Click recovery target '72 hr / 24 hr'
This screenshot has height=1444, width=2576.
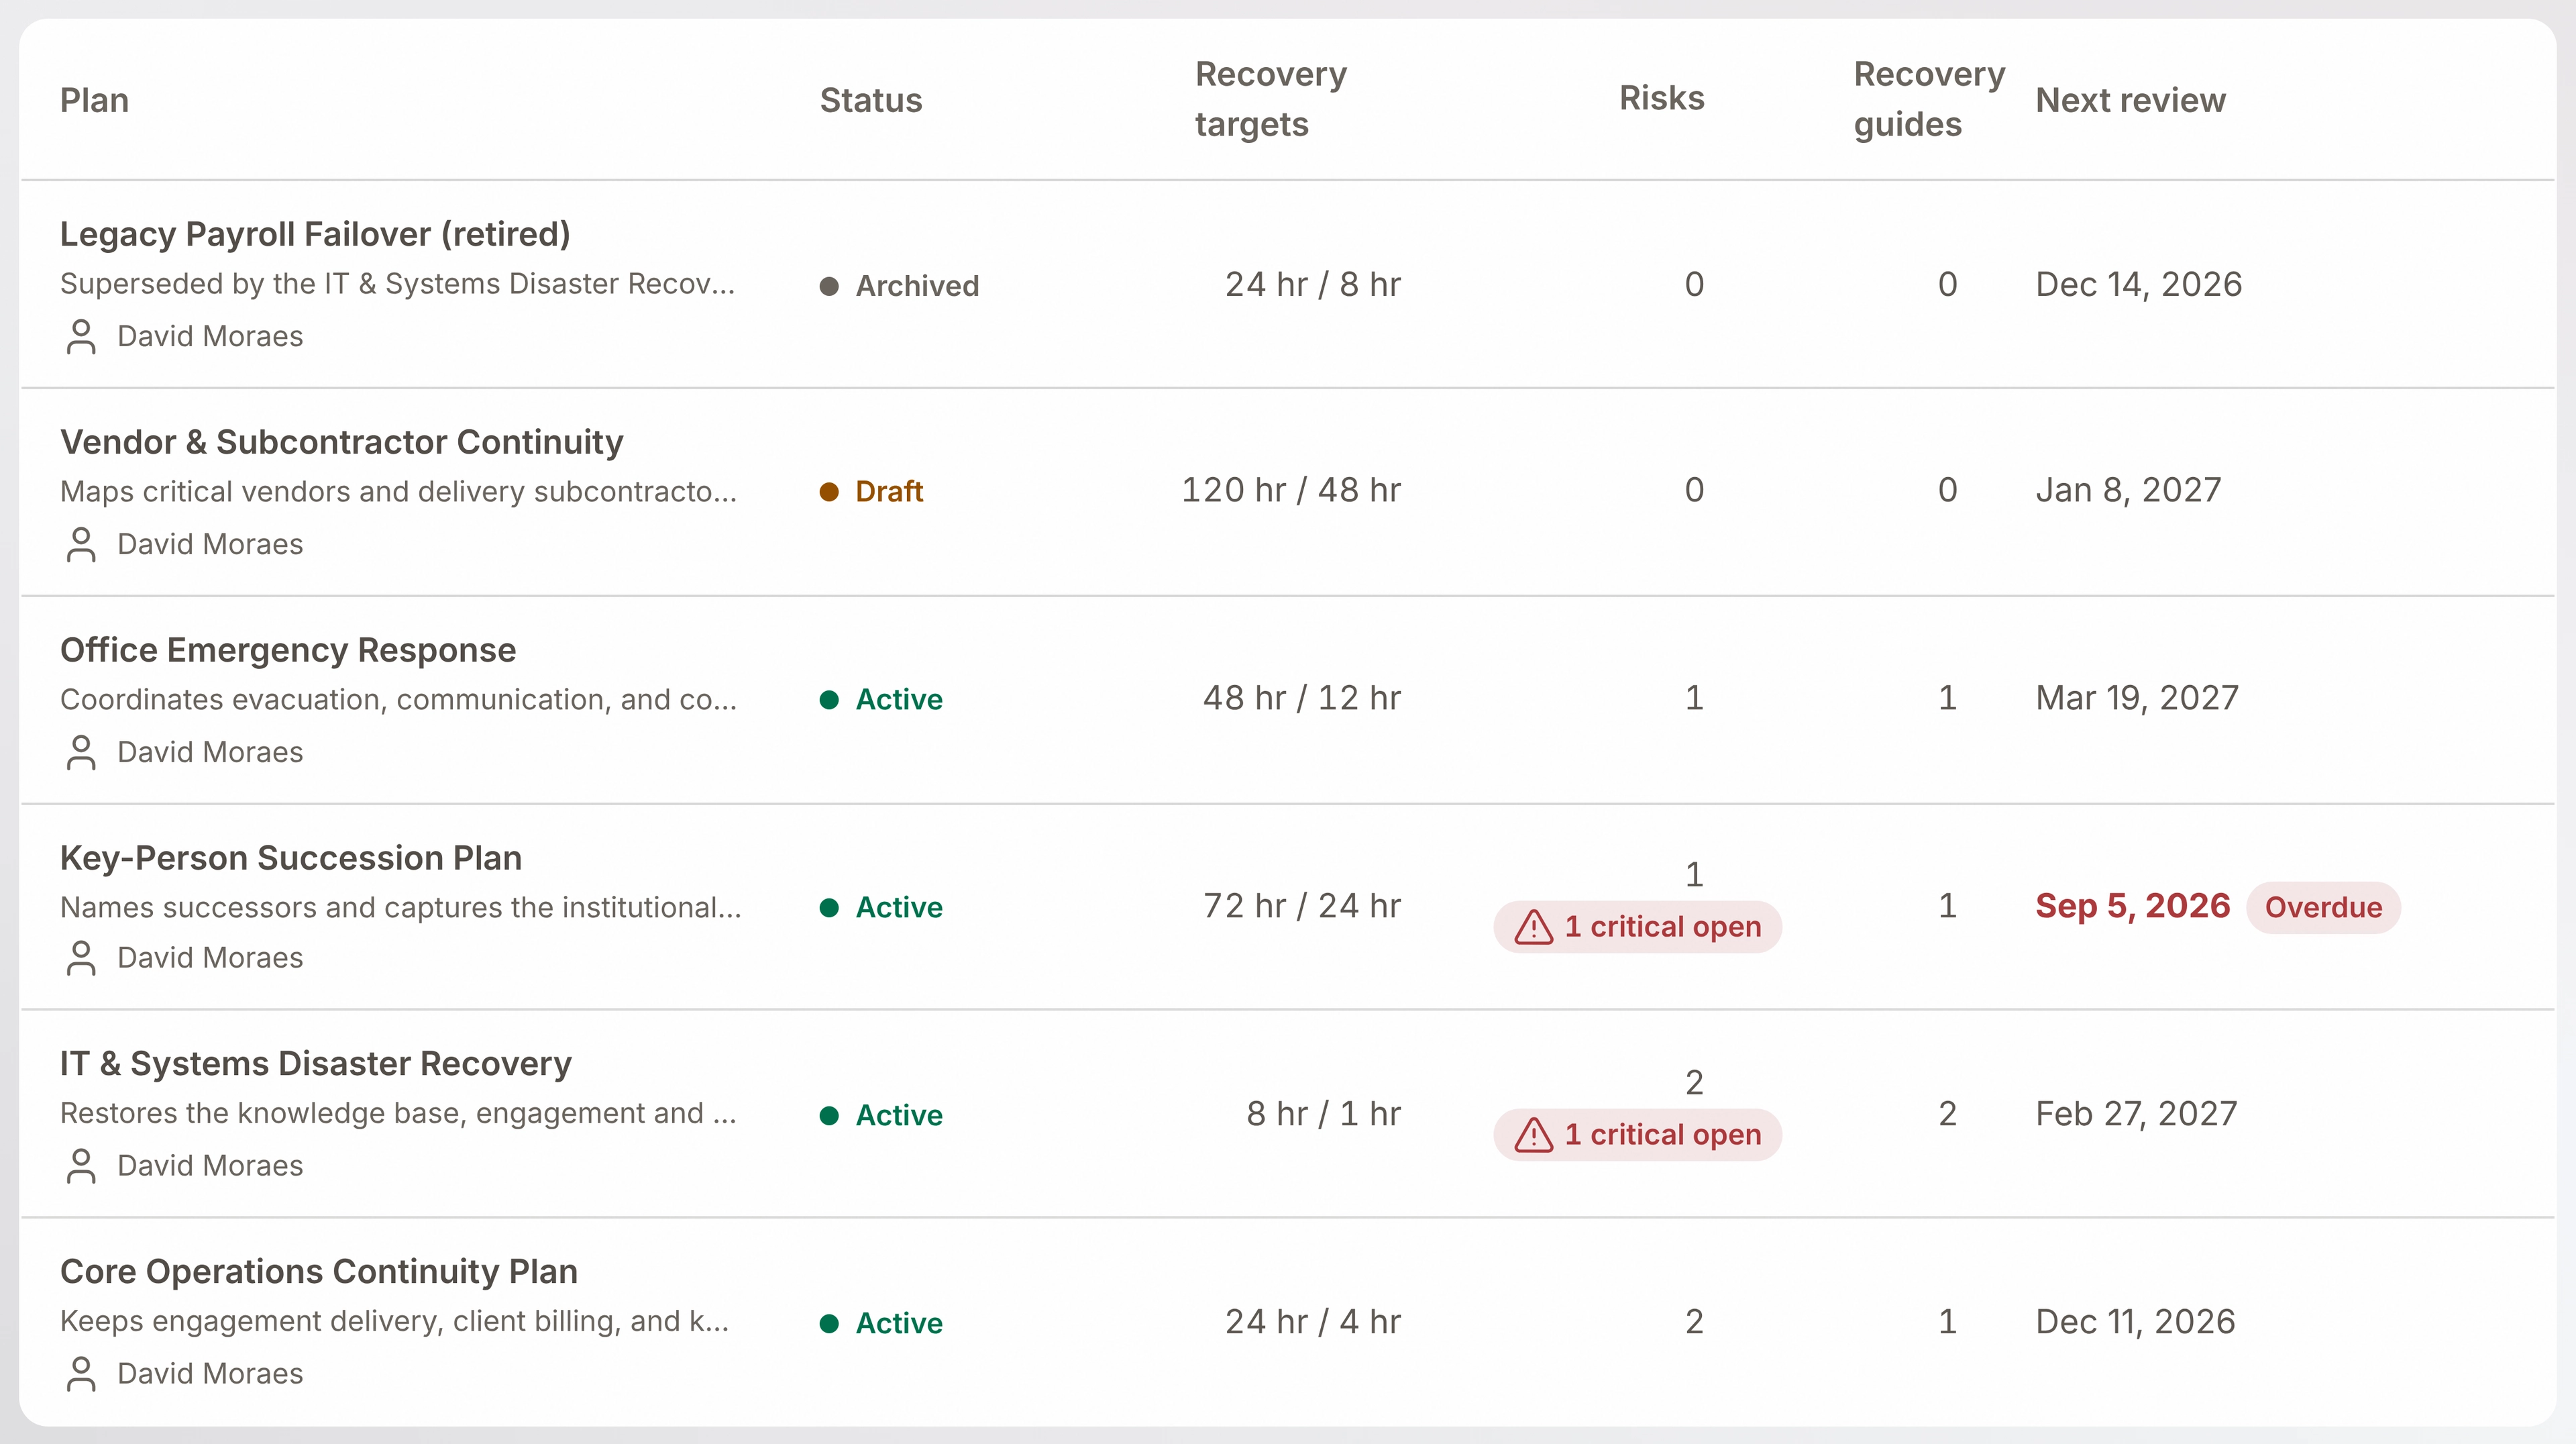(1302, 906)
